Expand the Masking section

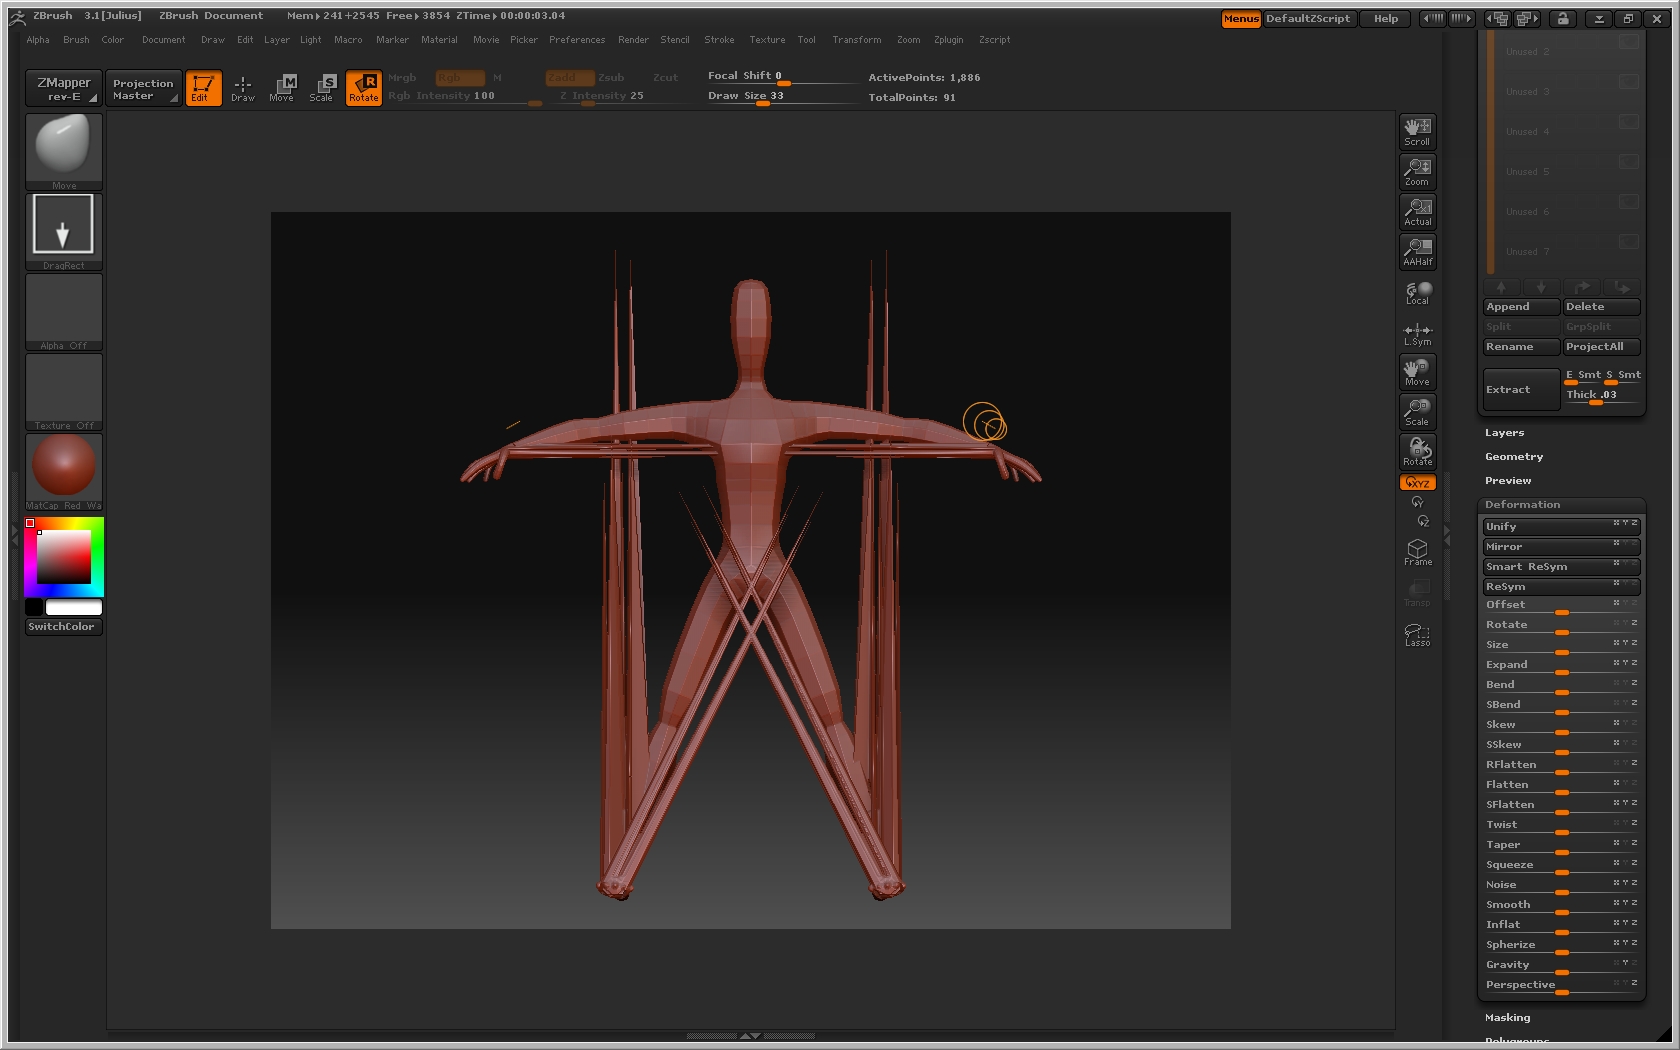pyautogui.click(x=1507, y=1018)
